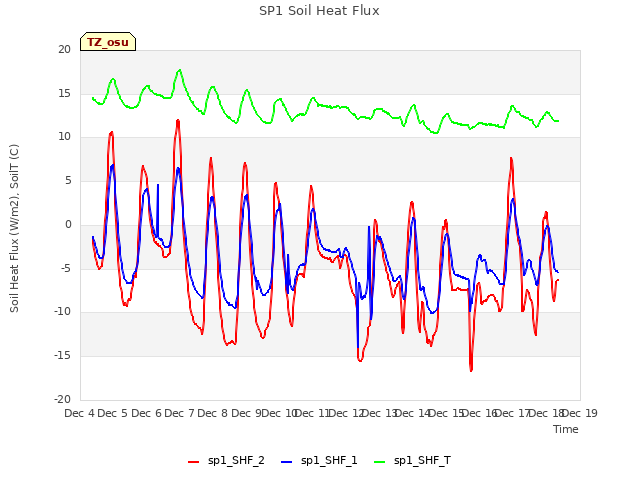
Task: Click the y-axis value 0
Action: click(68, 224)
